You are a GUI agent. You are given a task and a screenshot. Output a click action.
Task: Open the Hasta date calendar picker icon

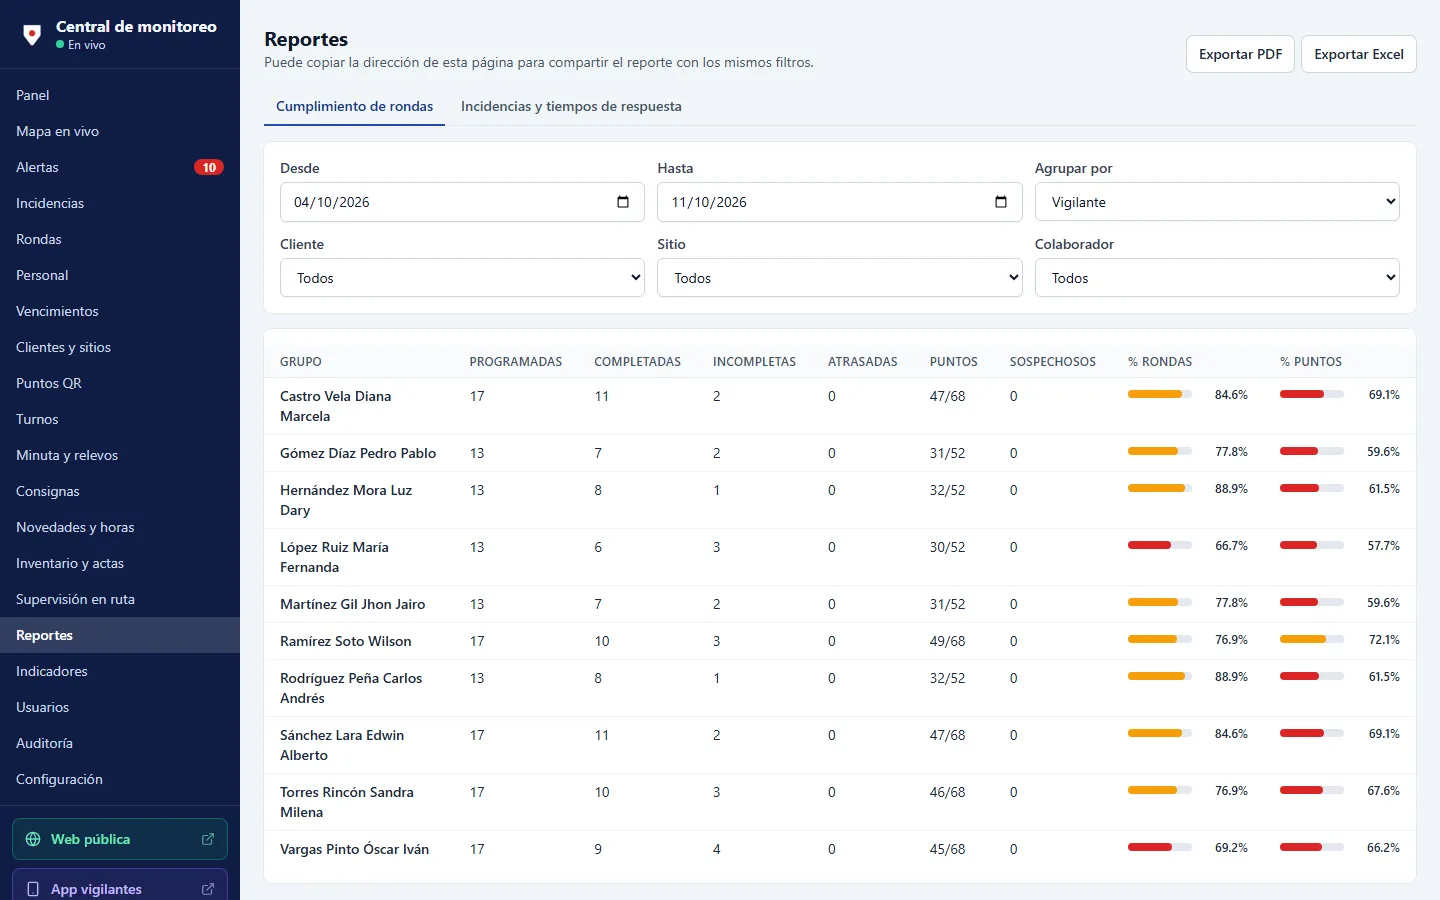tap(1001, 202)
